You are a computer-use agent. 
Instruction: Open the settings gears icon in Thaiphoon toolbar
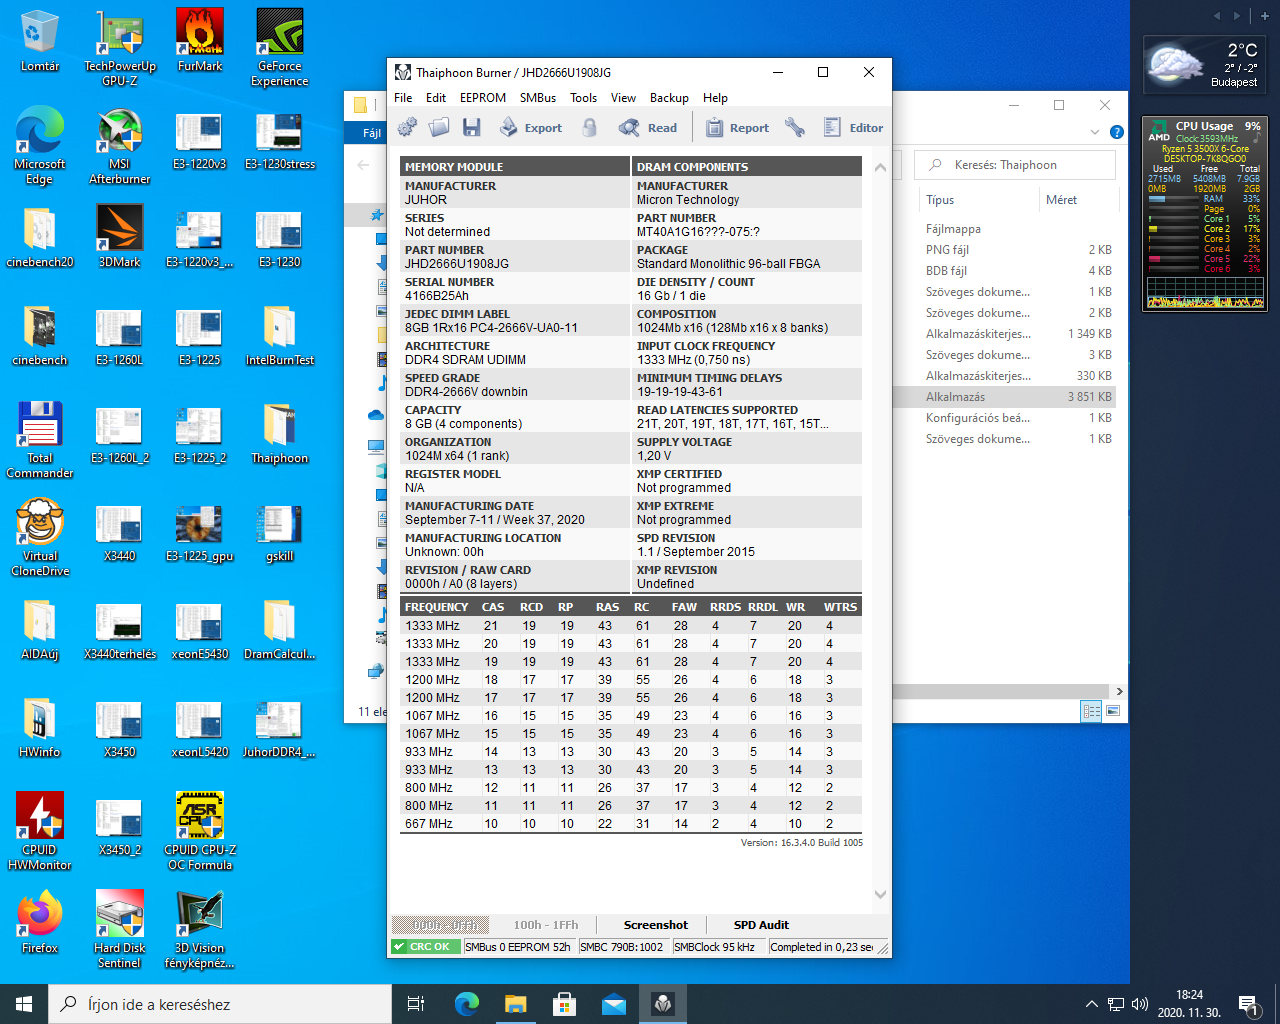coord(407,127)
